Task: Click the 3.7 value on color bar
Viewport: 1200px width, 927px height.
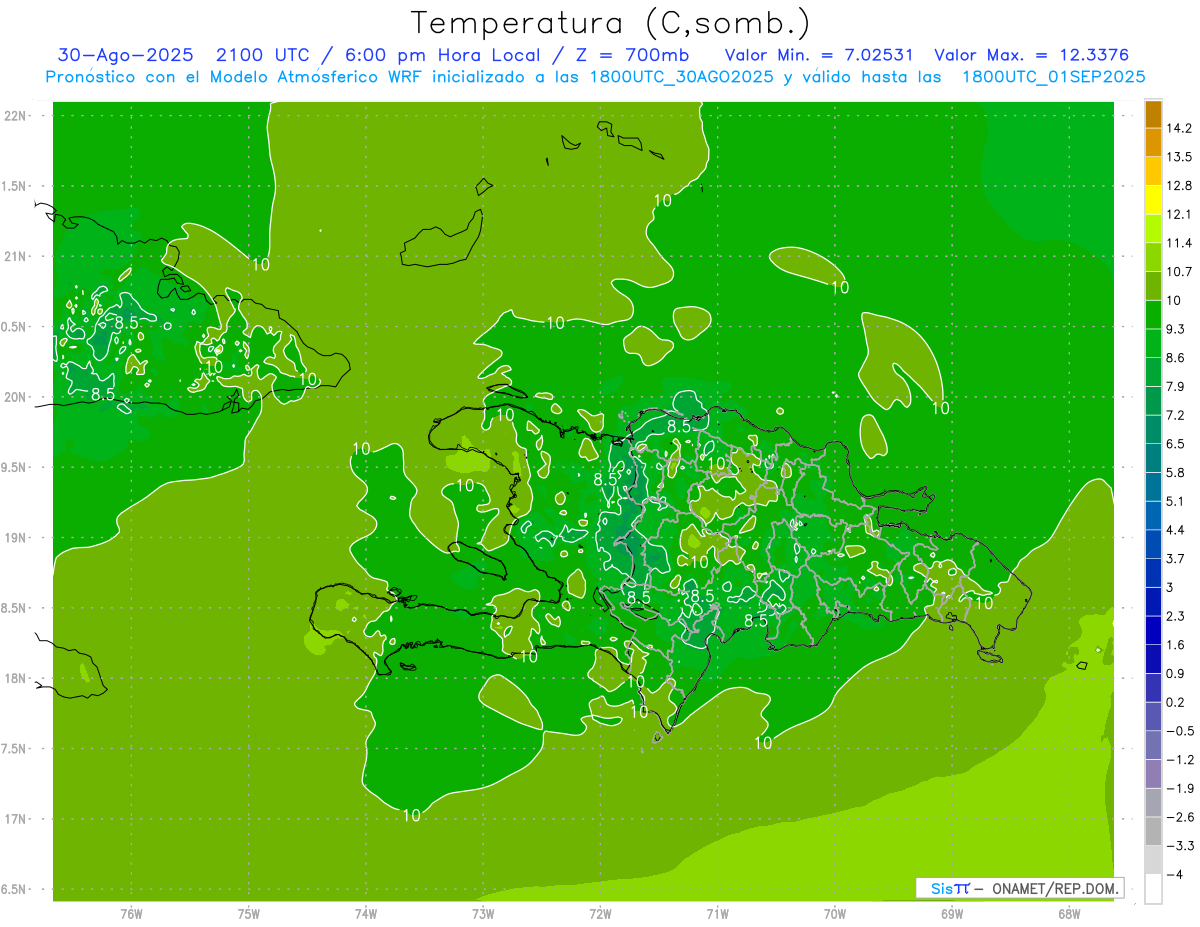Action: [x=1176, y=558]
